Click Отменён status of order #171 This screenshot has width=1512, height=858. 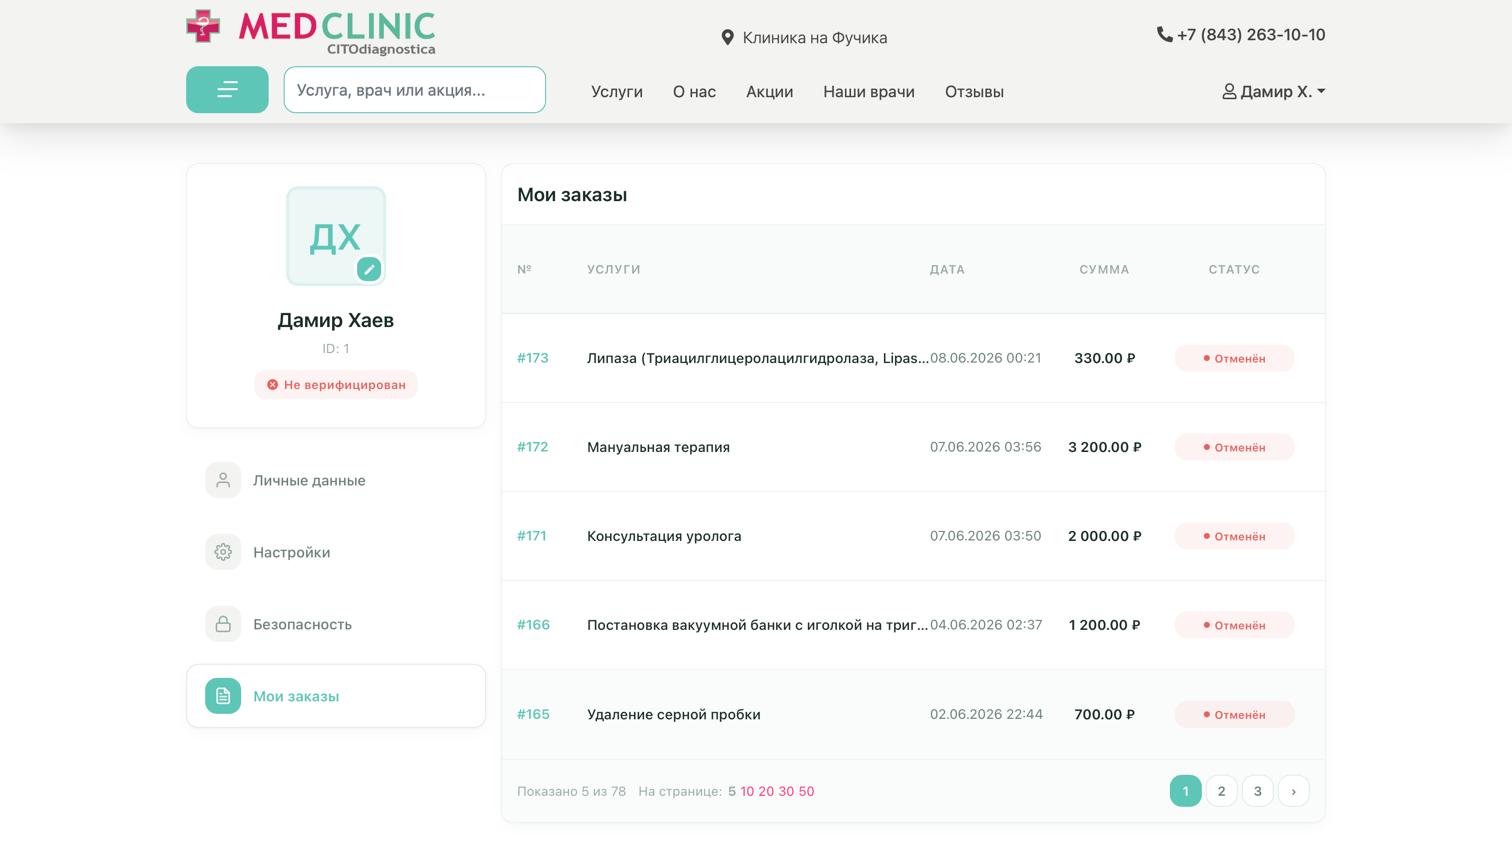1235,536
